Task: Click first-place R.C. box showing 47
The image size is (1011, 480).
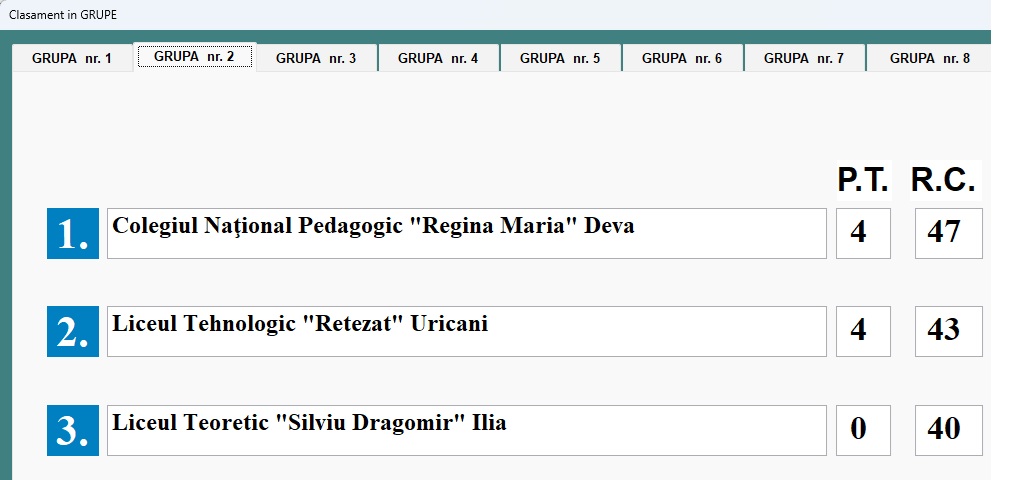Action: (x=948, y=233)
